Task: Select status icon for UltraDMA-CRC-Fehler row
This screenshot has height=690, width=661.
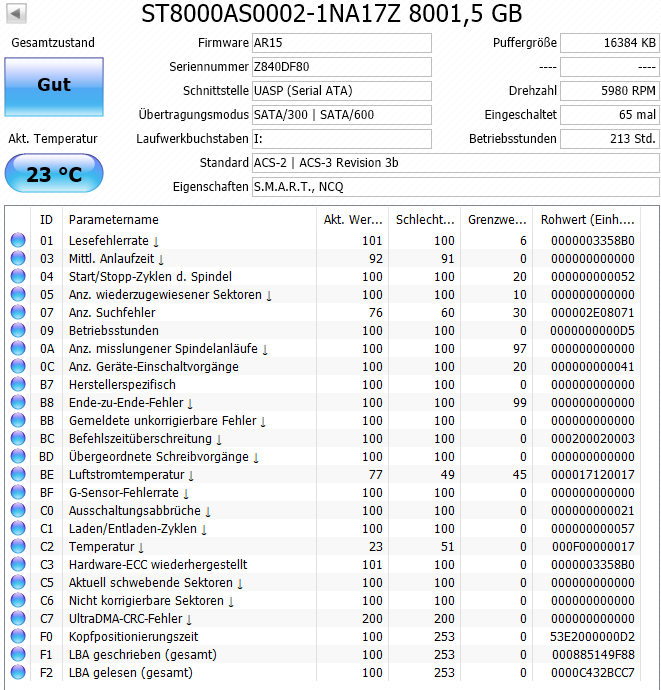Action: click(x=18, y=618)
